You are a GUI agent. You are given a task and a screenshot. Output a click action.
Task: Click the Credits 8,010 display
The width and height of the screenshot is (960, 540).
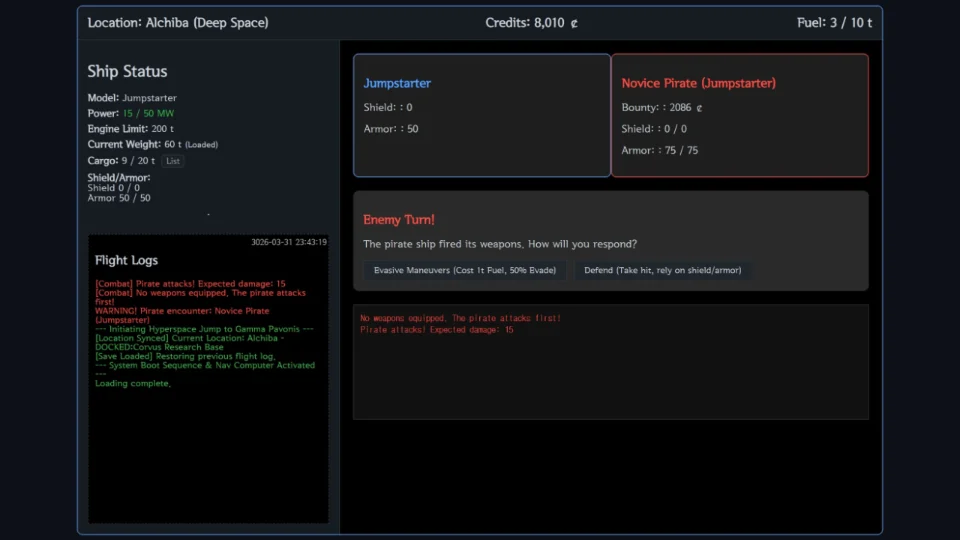click(x=531, y=23)
